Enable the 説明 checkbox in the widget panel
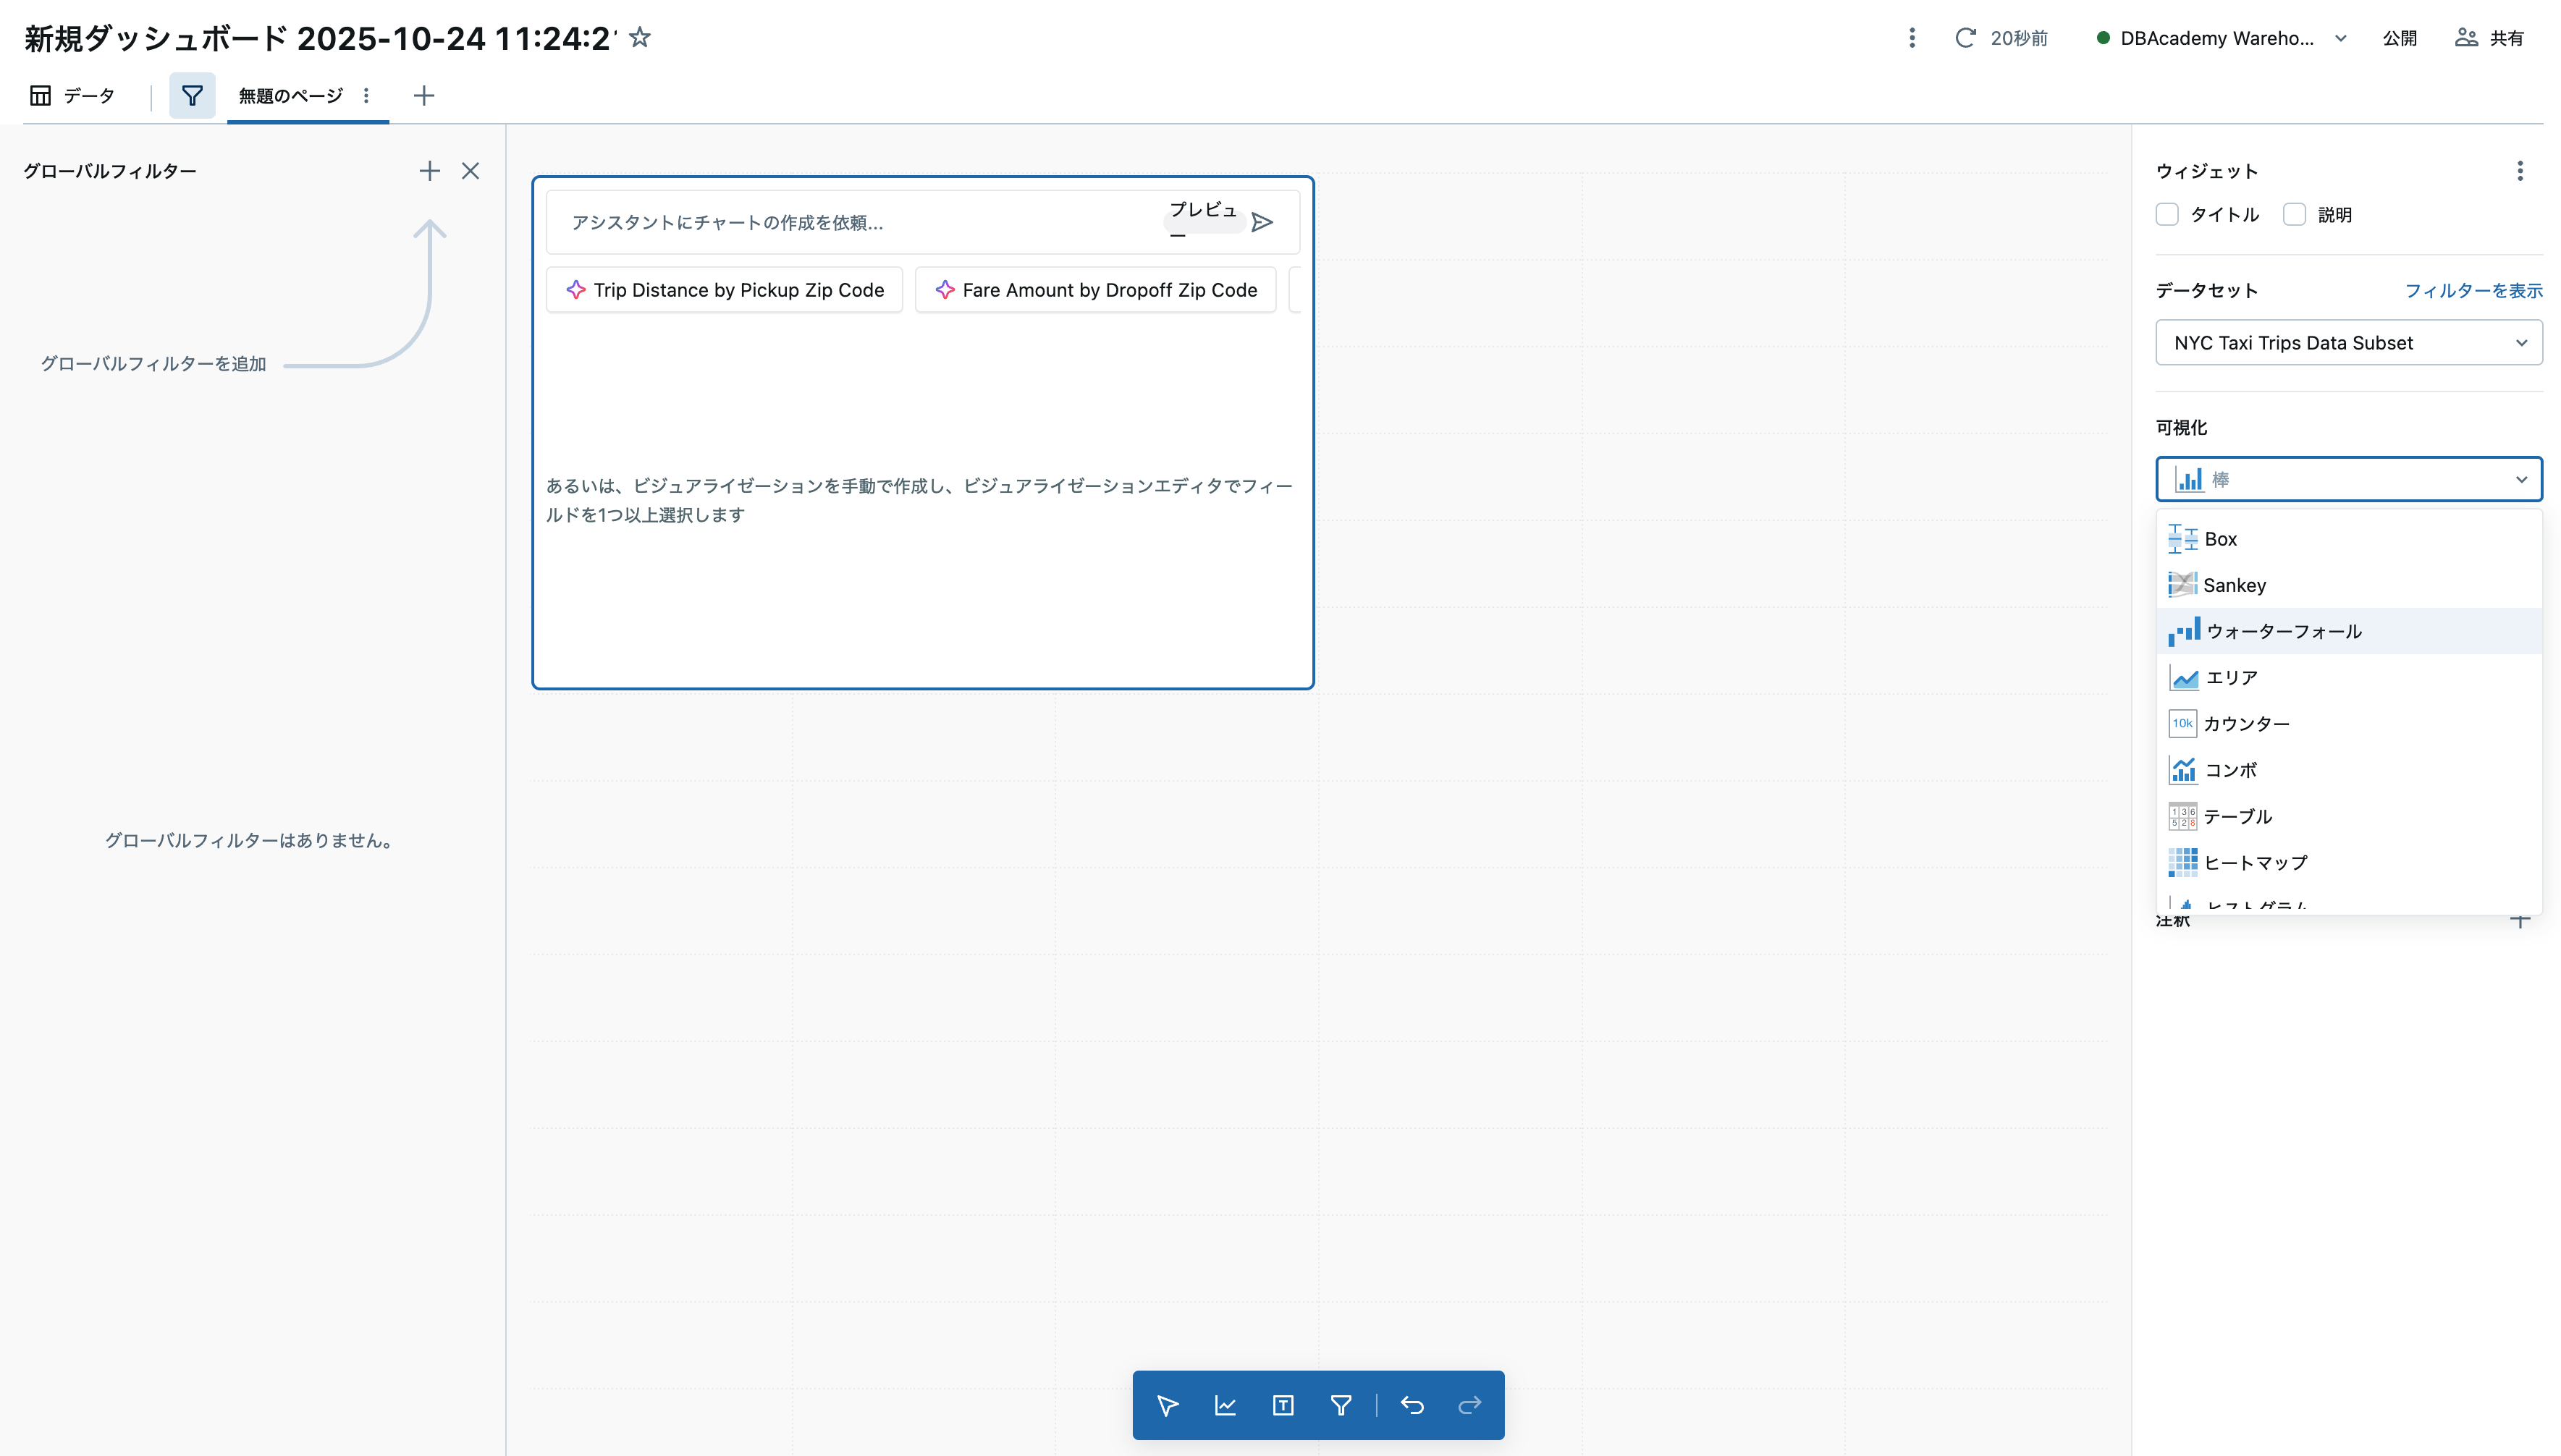This screenshot has height=1456, width=2561. tap(2294, 214)
